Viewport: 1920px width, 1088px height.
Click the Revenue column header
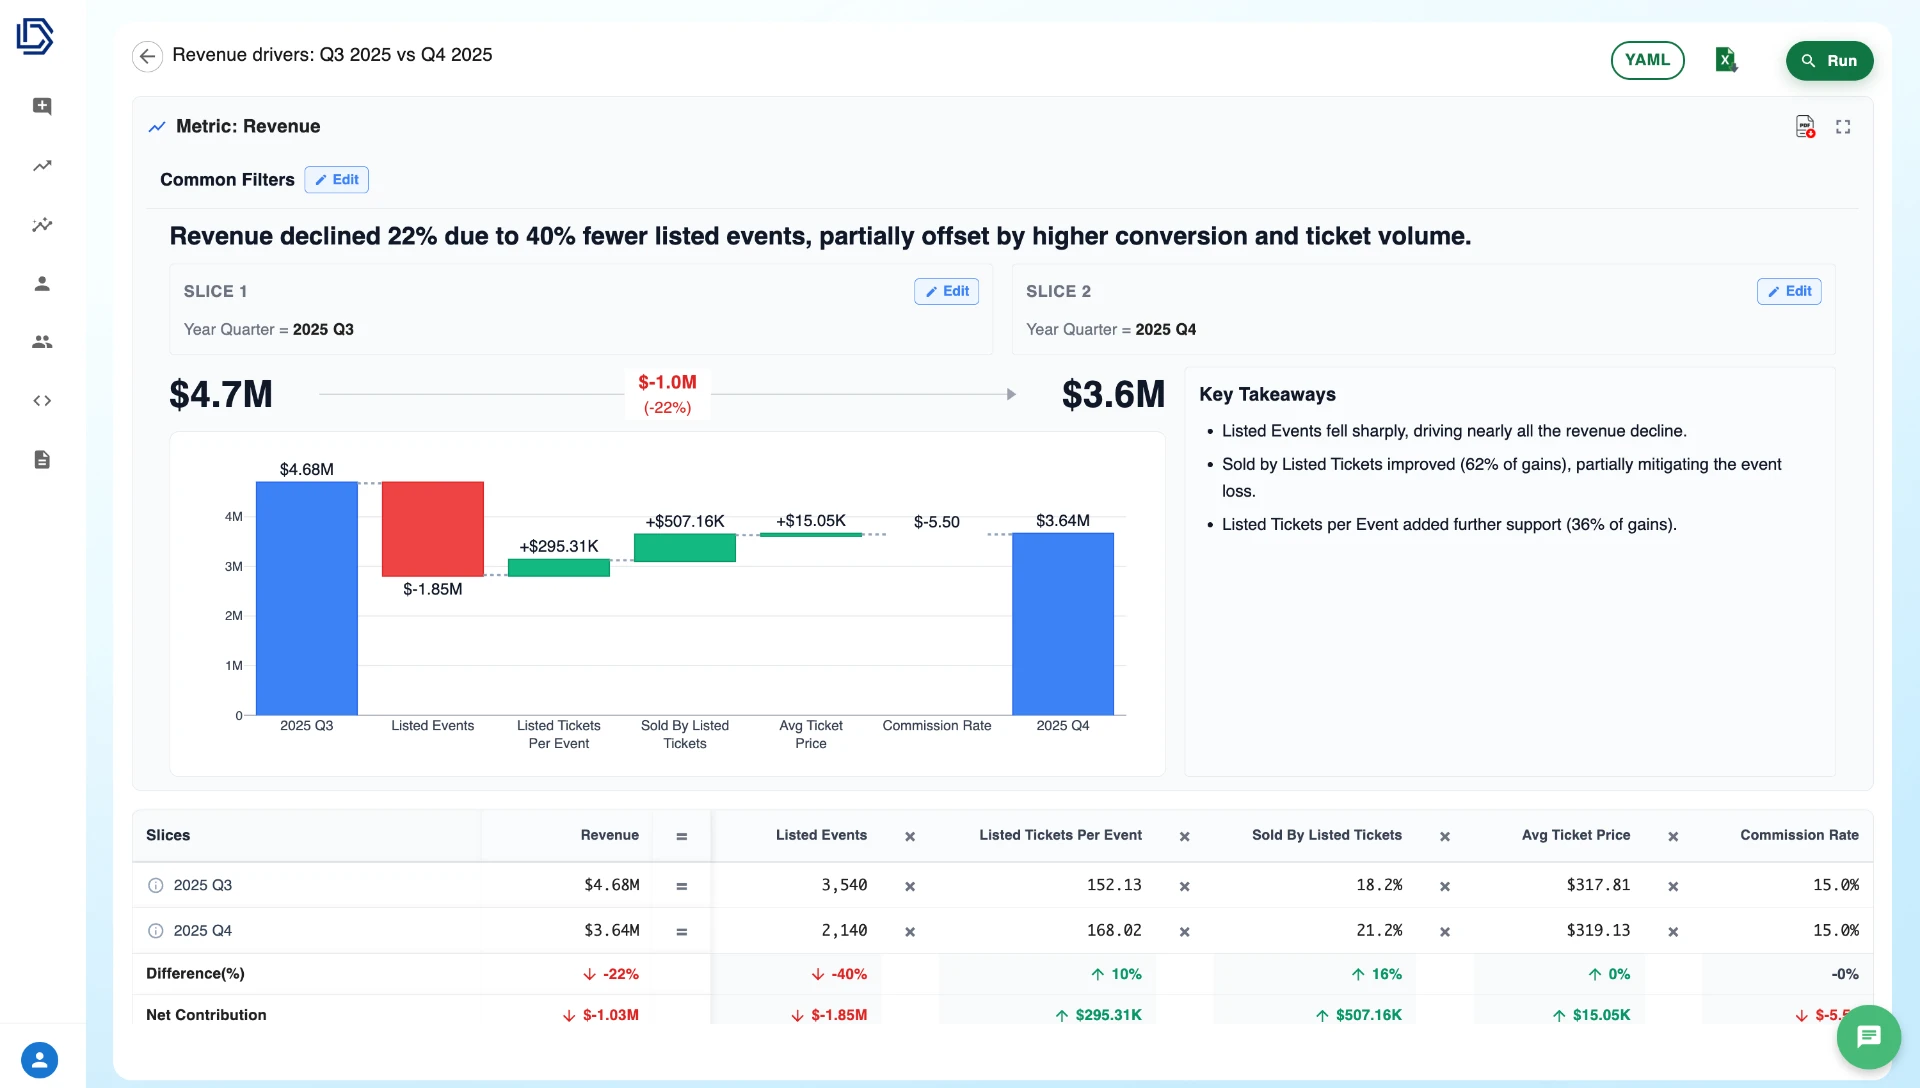click(609, 836)
